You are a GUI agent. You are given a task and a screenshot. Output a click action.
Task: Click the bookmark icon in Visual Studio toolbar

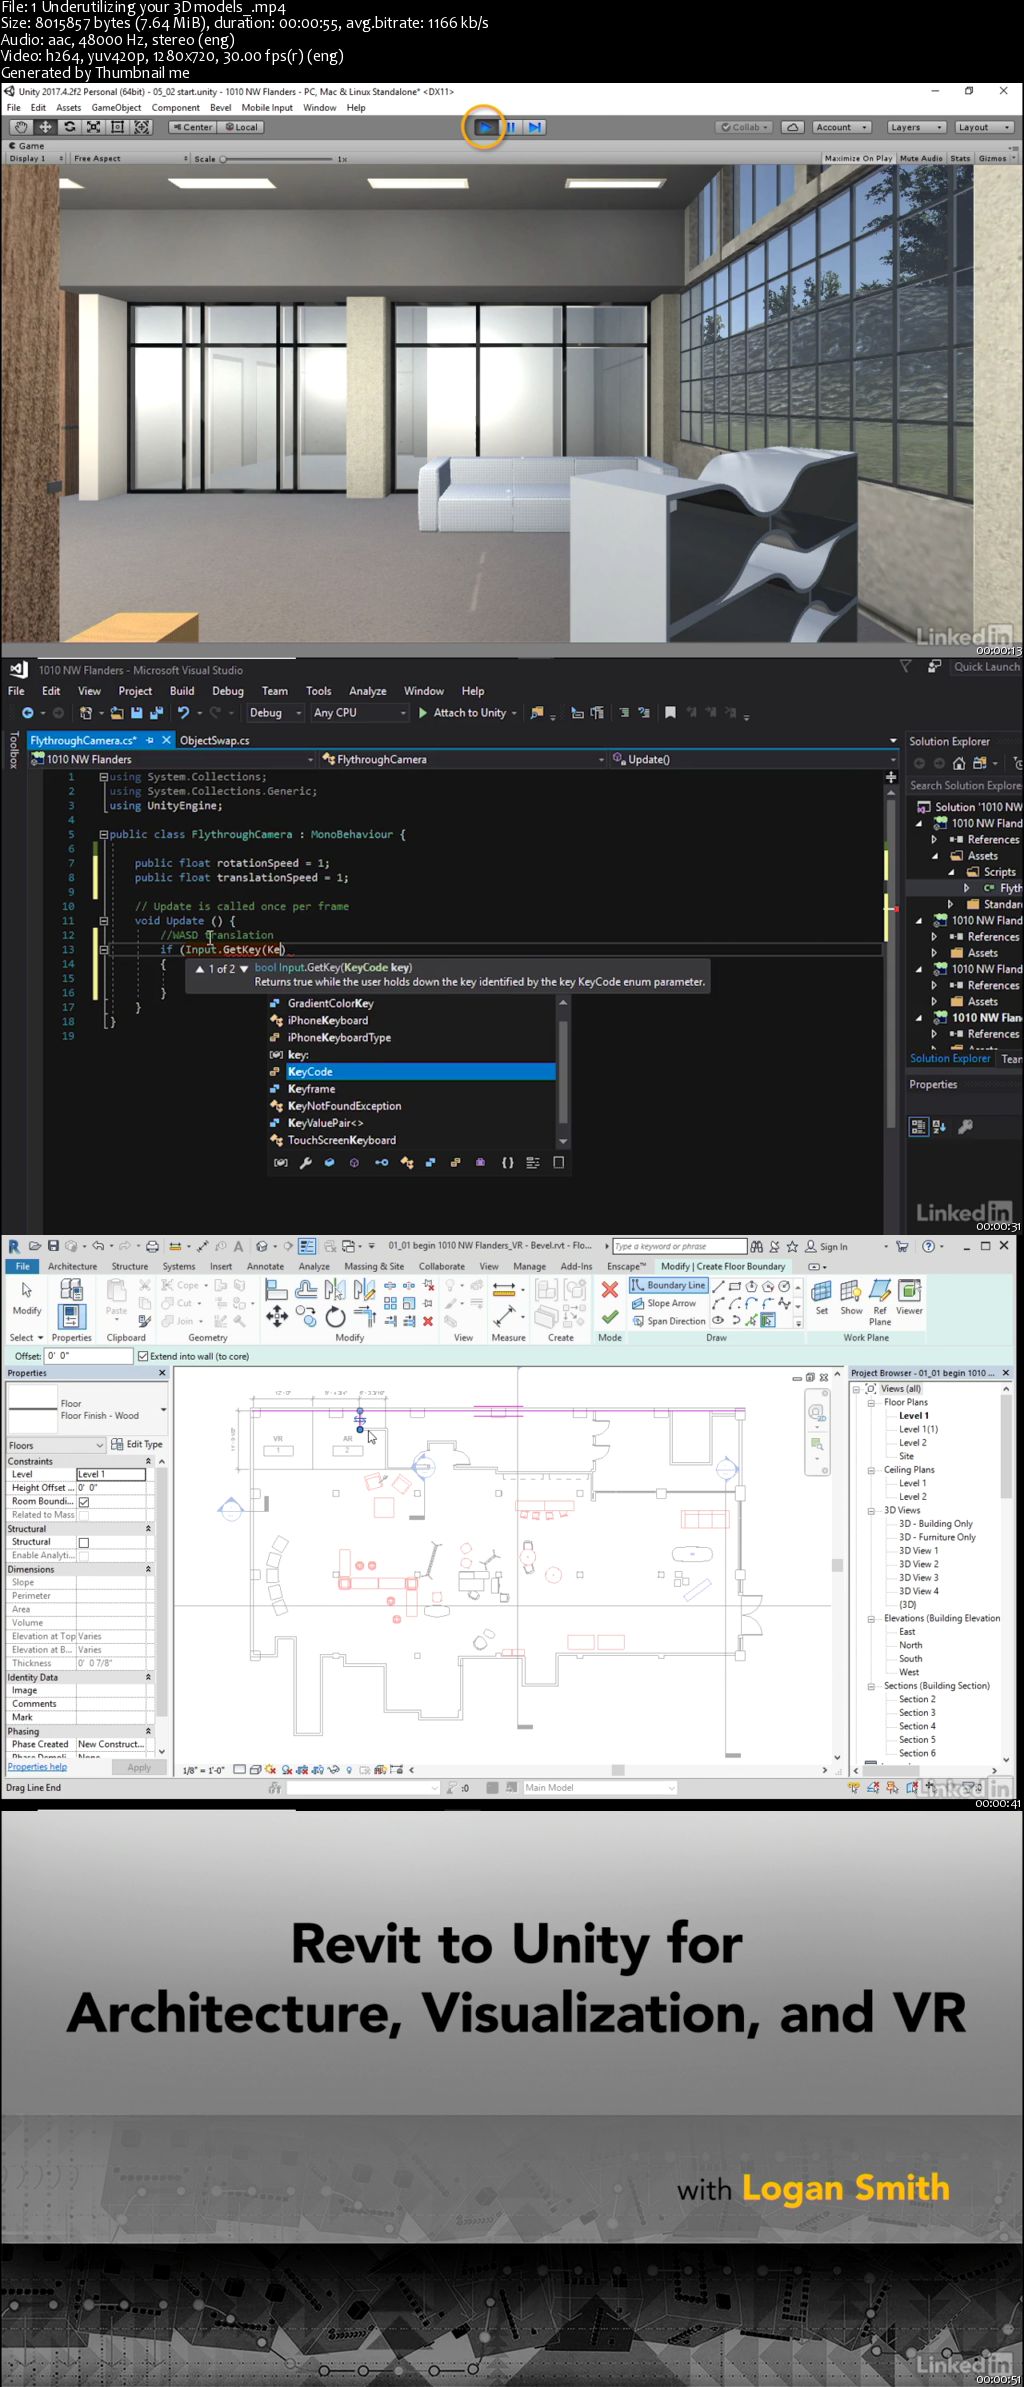670,712
